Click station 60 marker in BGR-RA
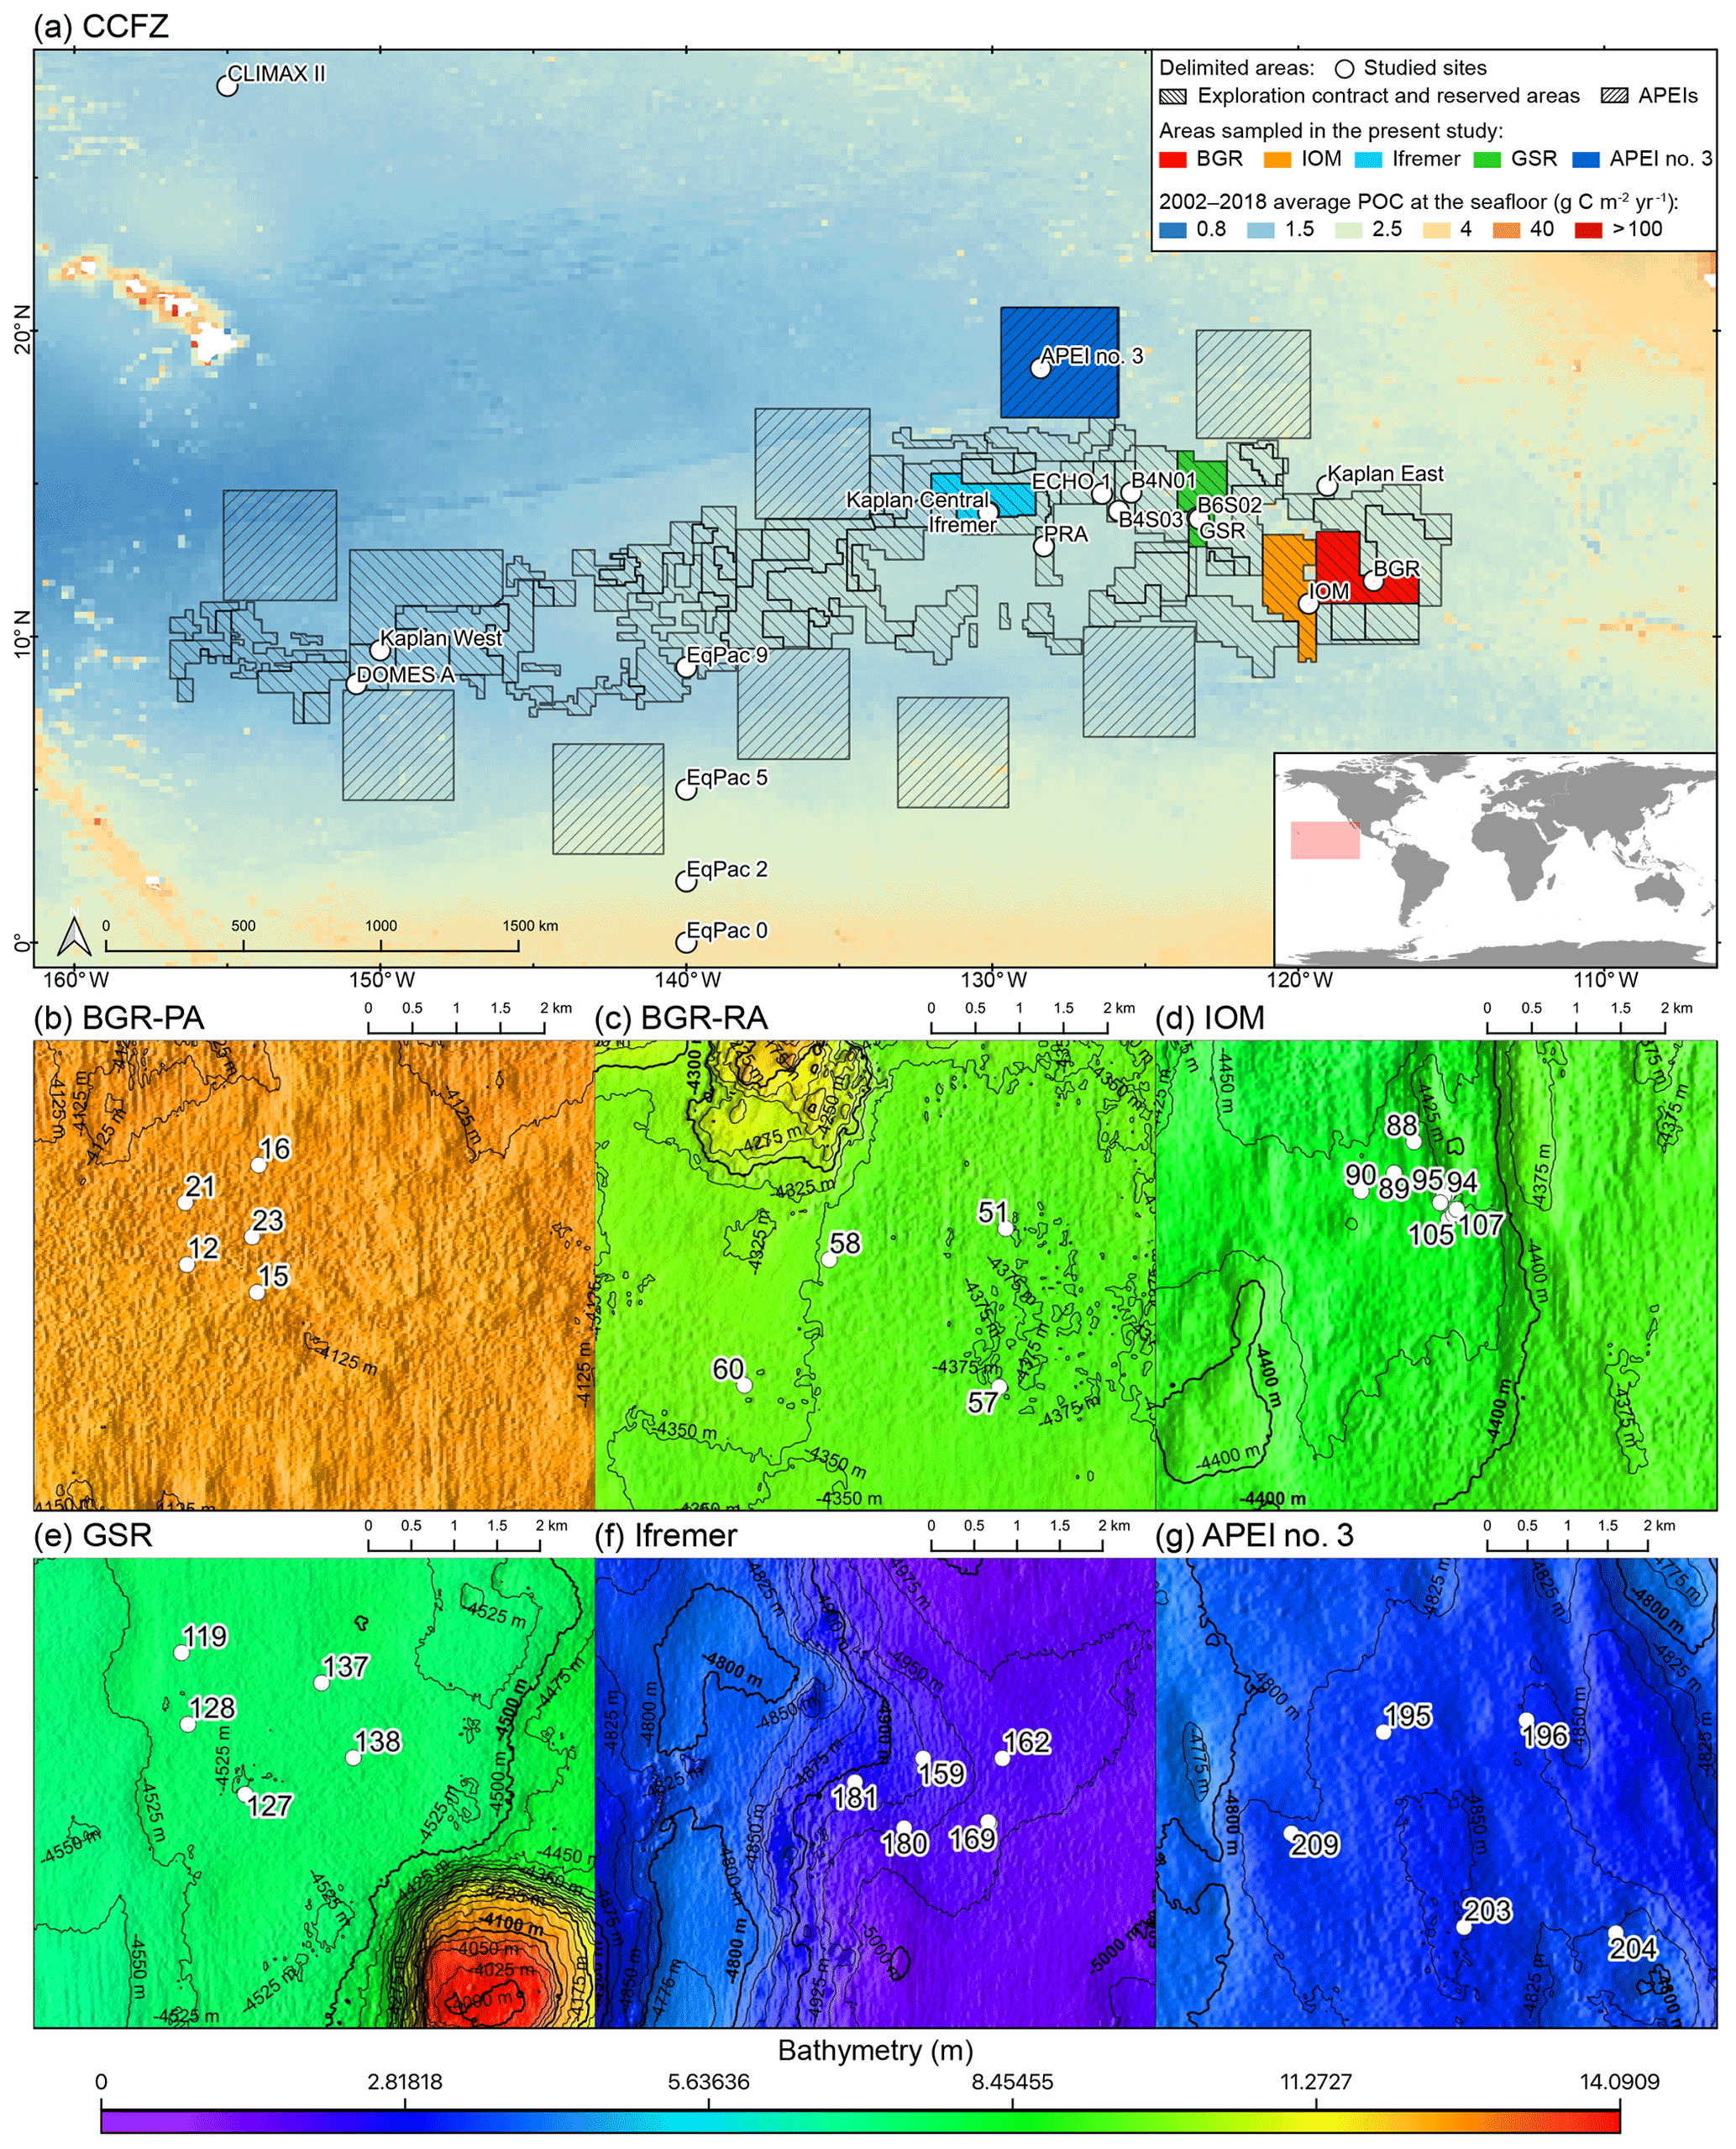 tap(744, 1385)
